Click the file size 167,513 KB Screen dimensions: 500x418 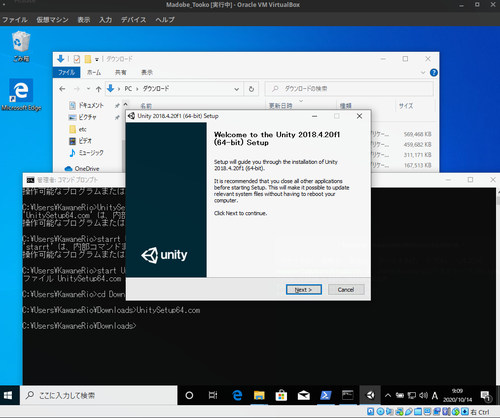click(417, 165)
